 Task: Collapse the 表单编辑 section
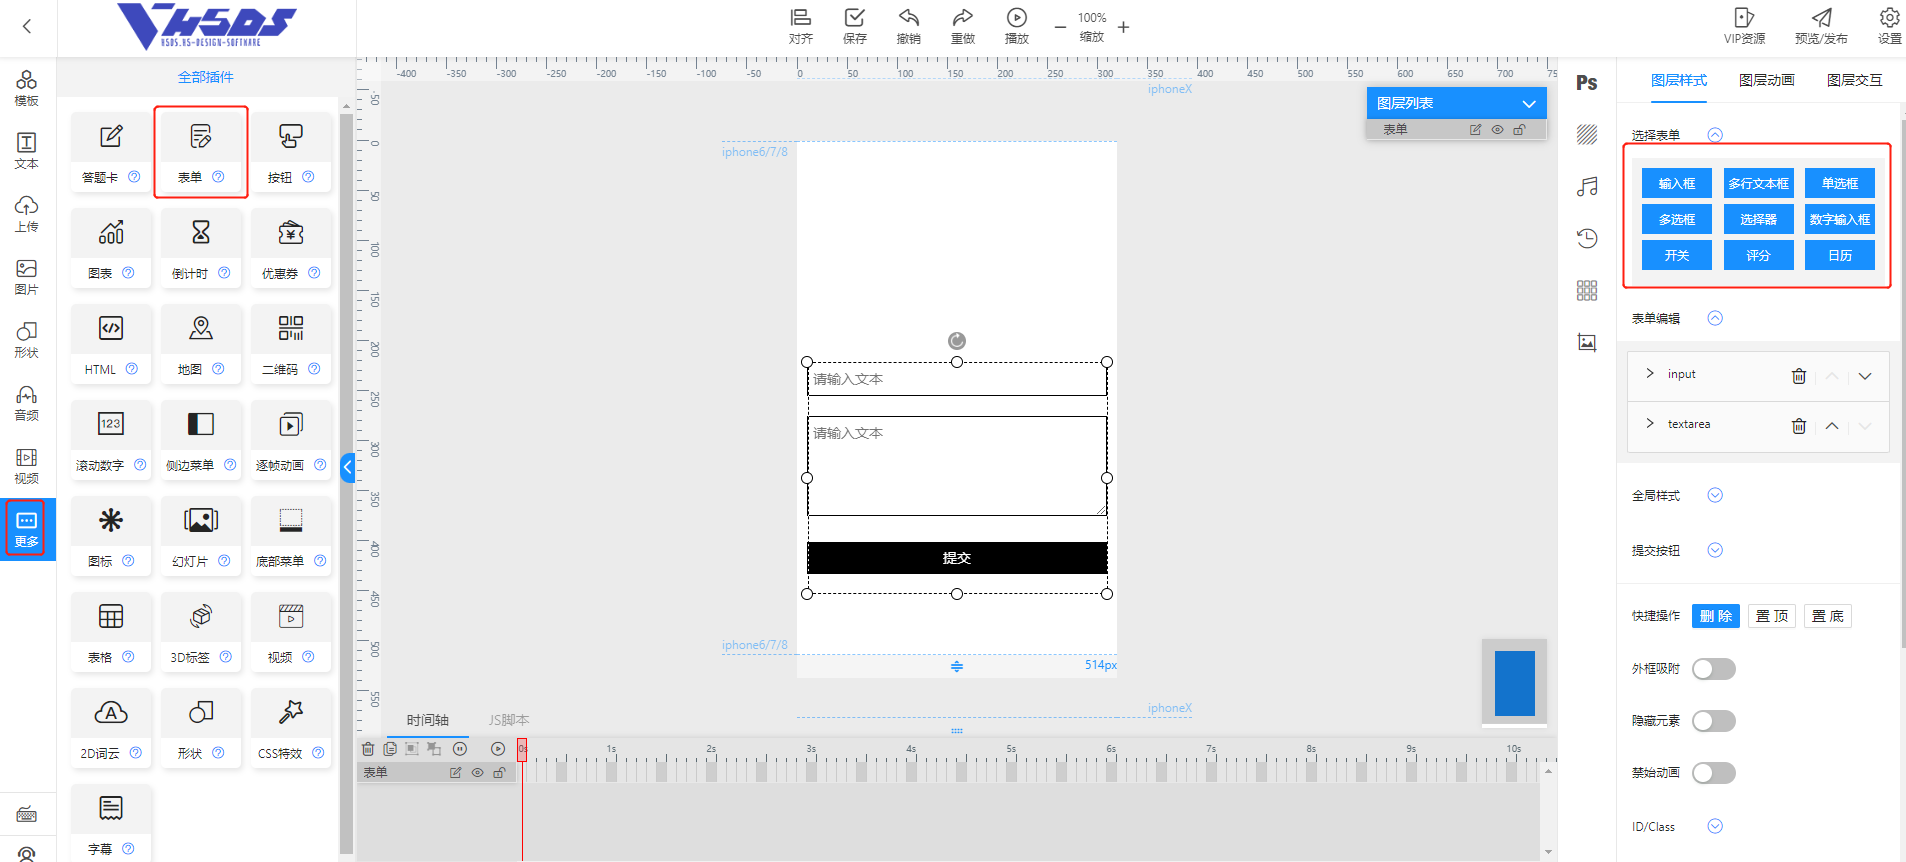point(1715,318)
